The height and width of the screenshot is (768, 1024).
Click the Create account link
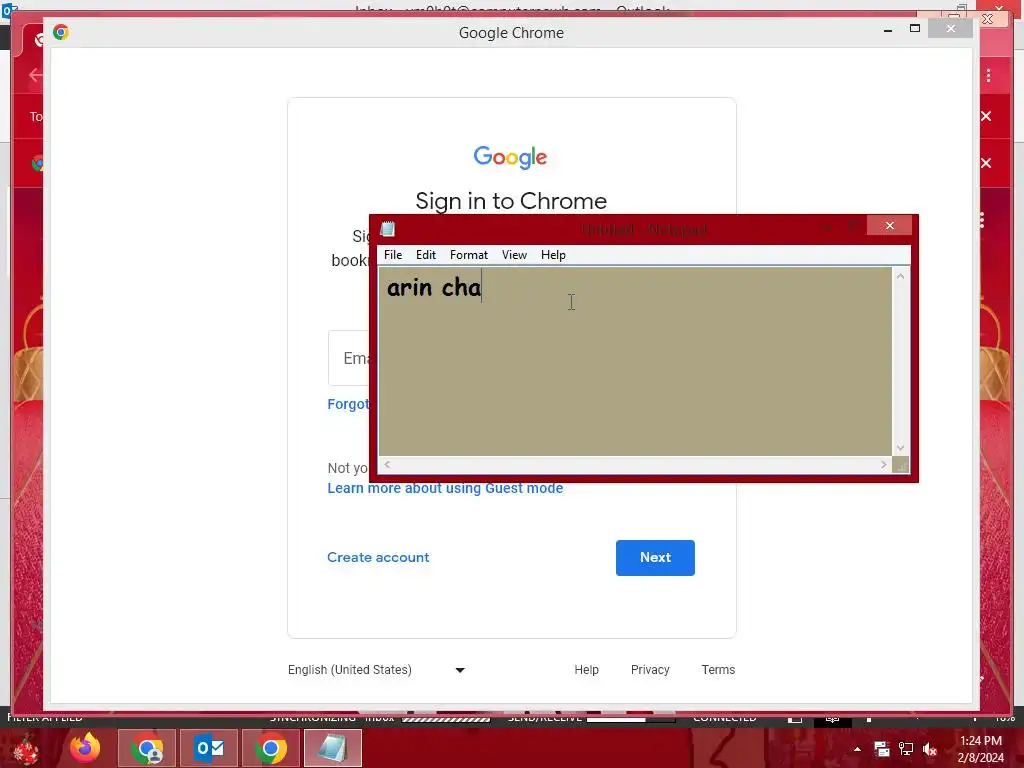378,557
